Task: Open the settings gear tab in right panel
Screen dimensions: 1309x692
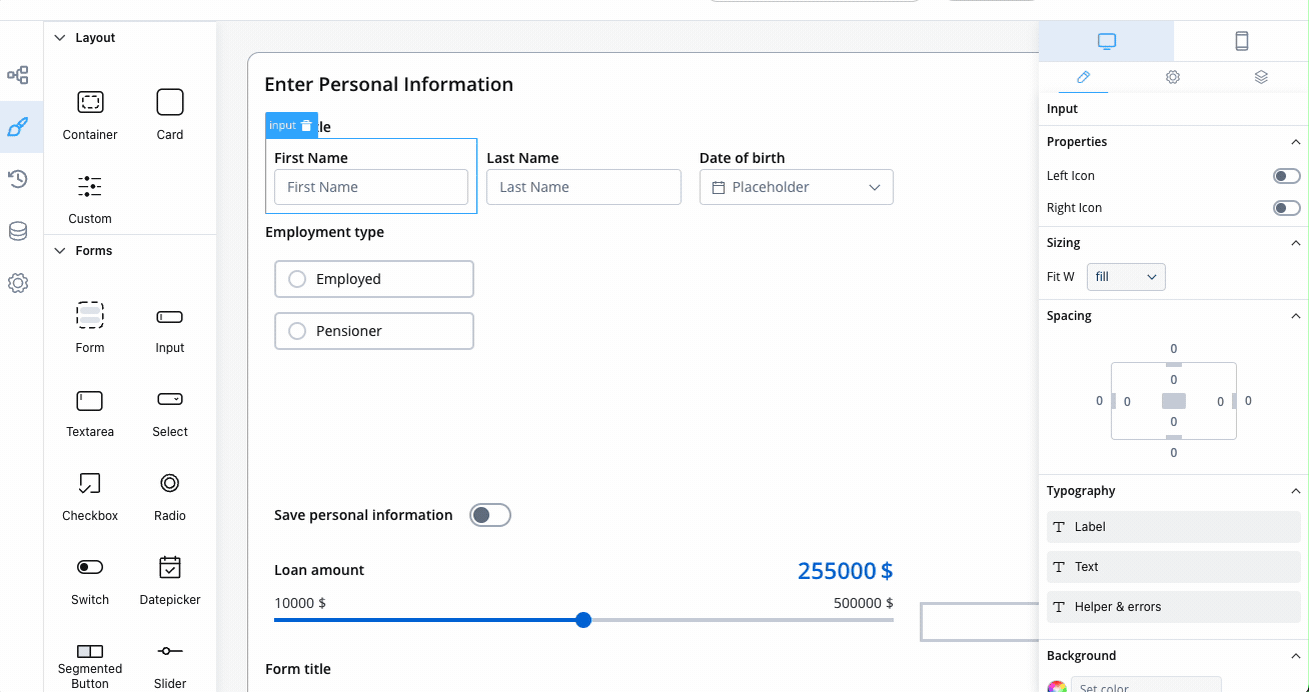Action: pos(1173,77)
